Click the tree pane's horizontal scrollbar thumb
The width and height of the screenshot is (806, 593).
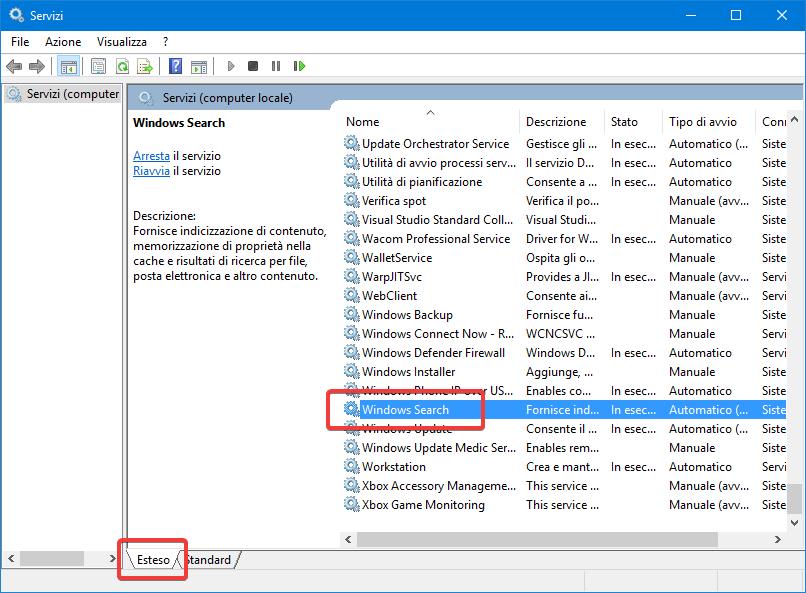(52, 558)
